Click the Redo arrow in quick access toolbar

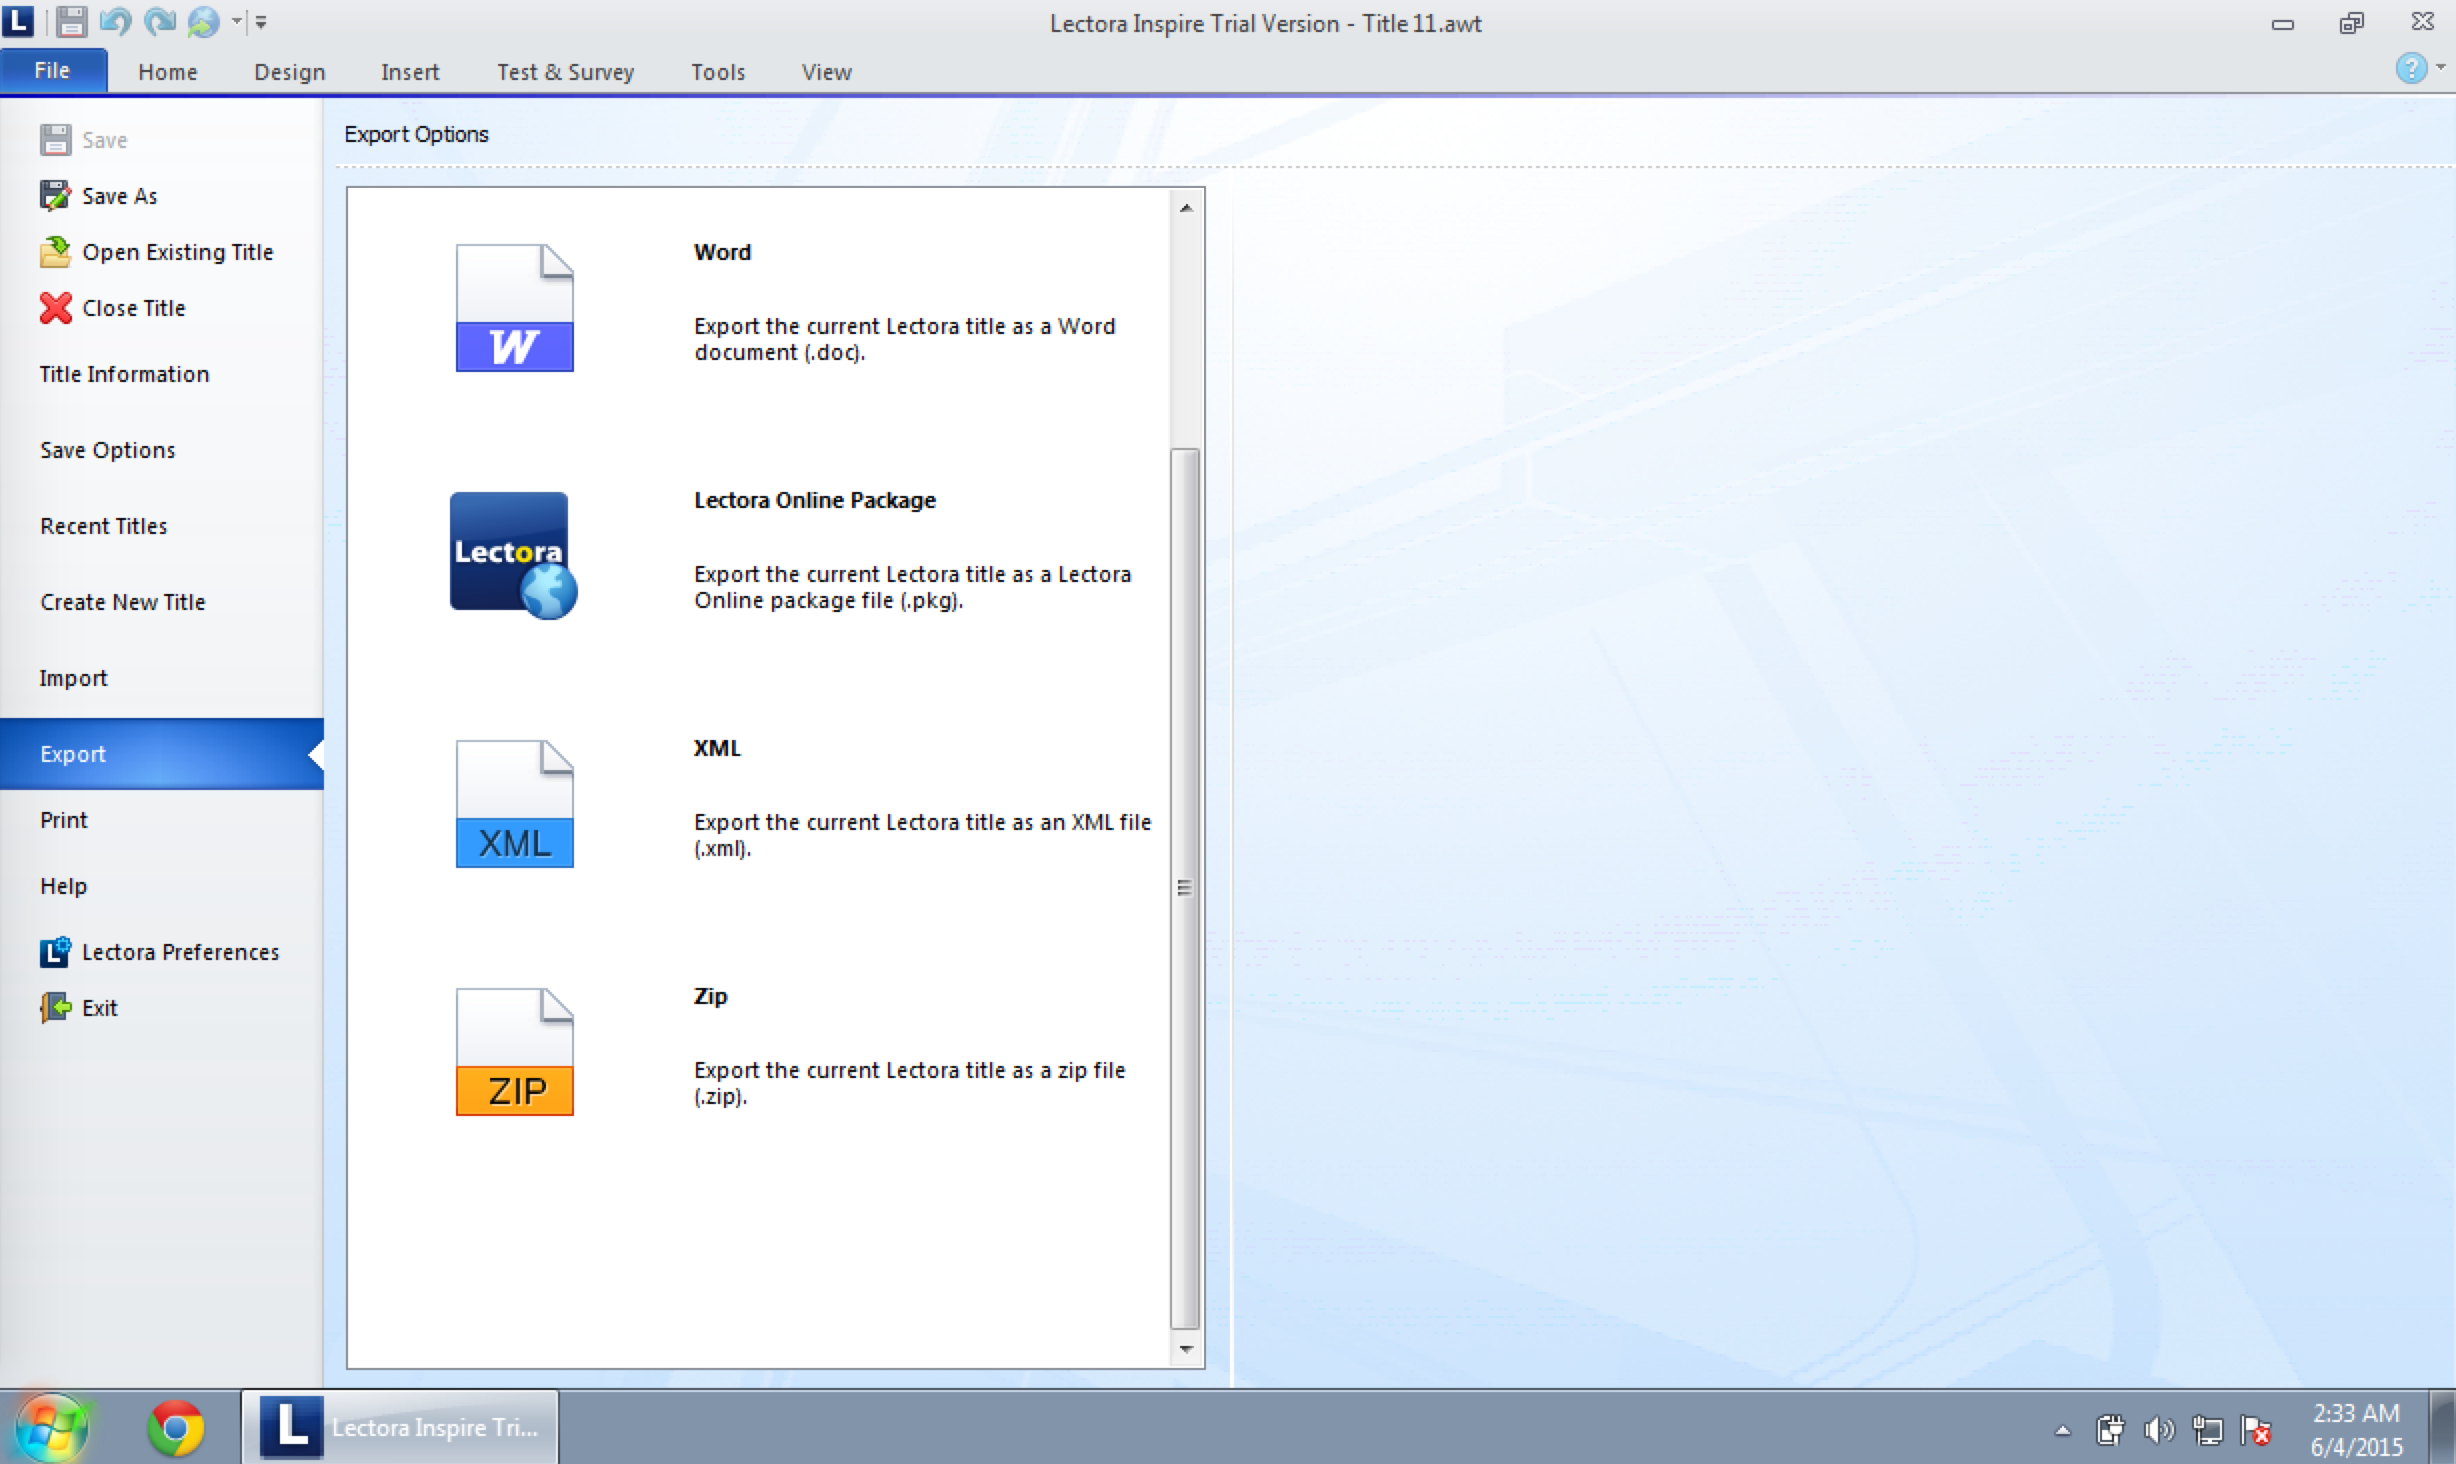point(159,21)
